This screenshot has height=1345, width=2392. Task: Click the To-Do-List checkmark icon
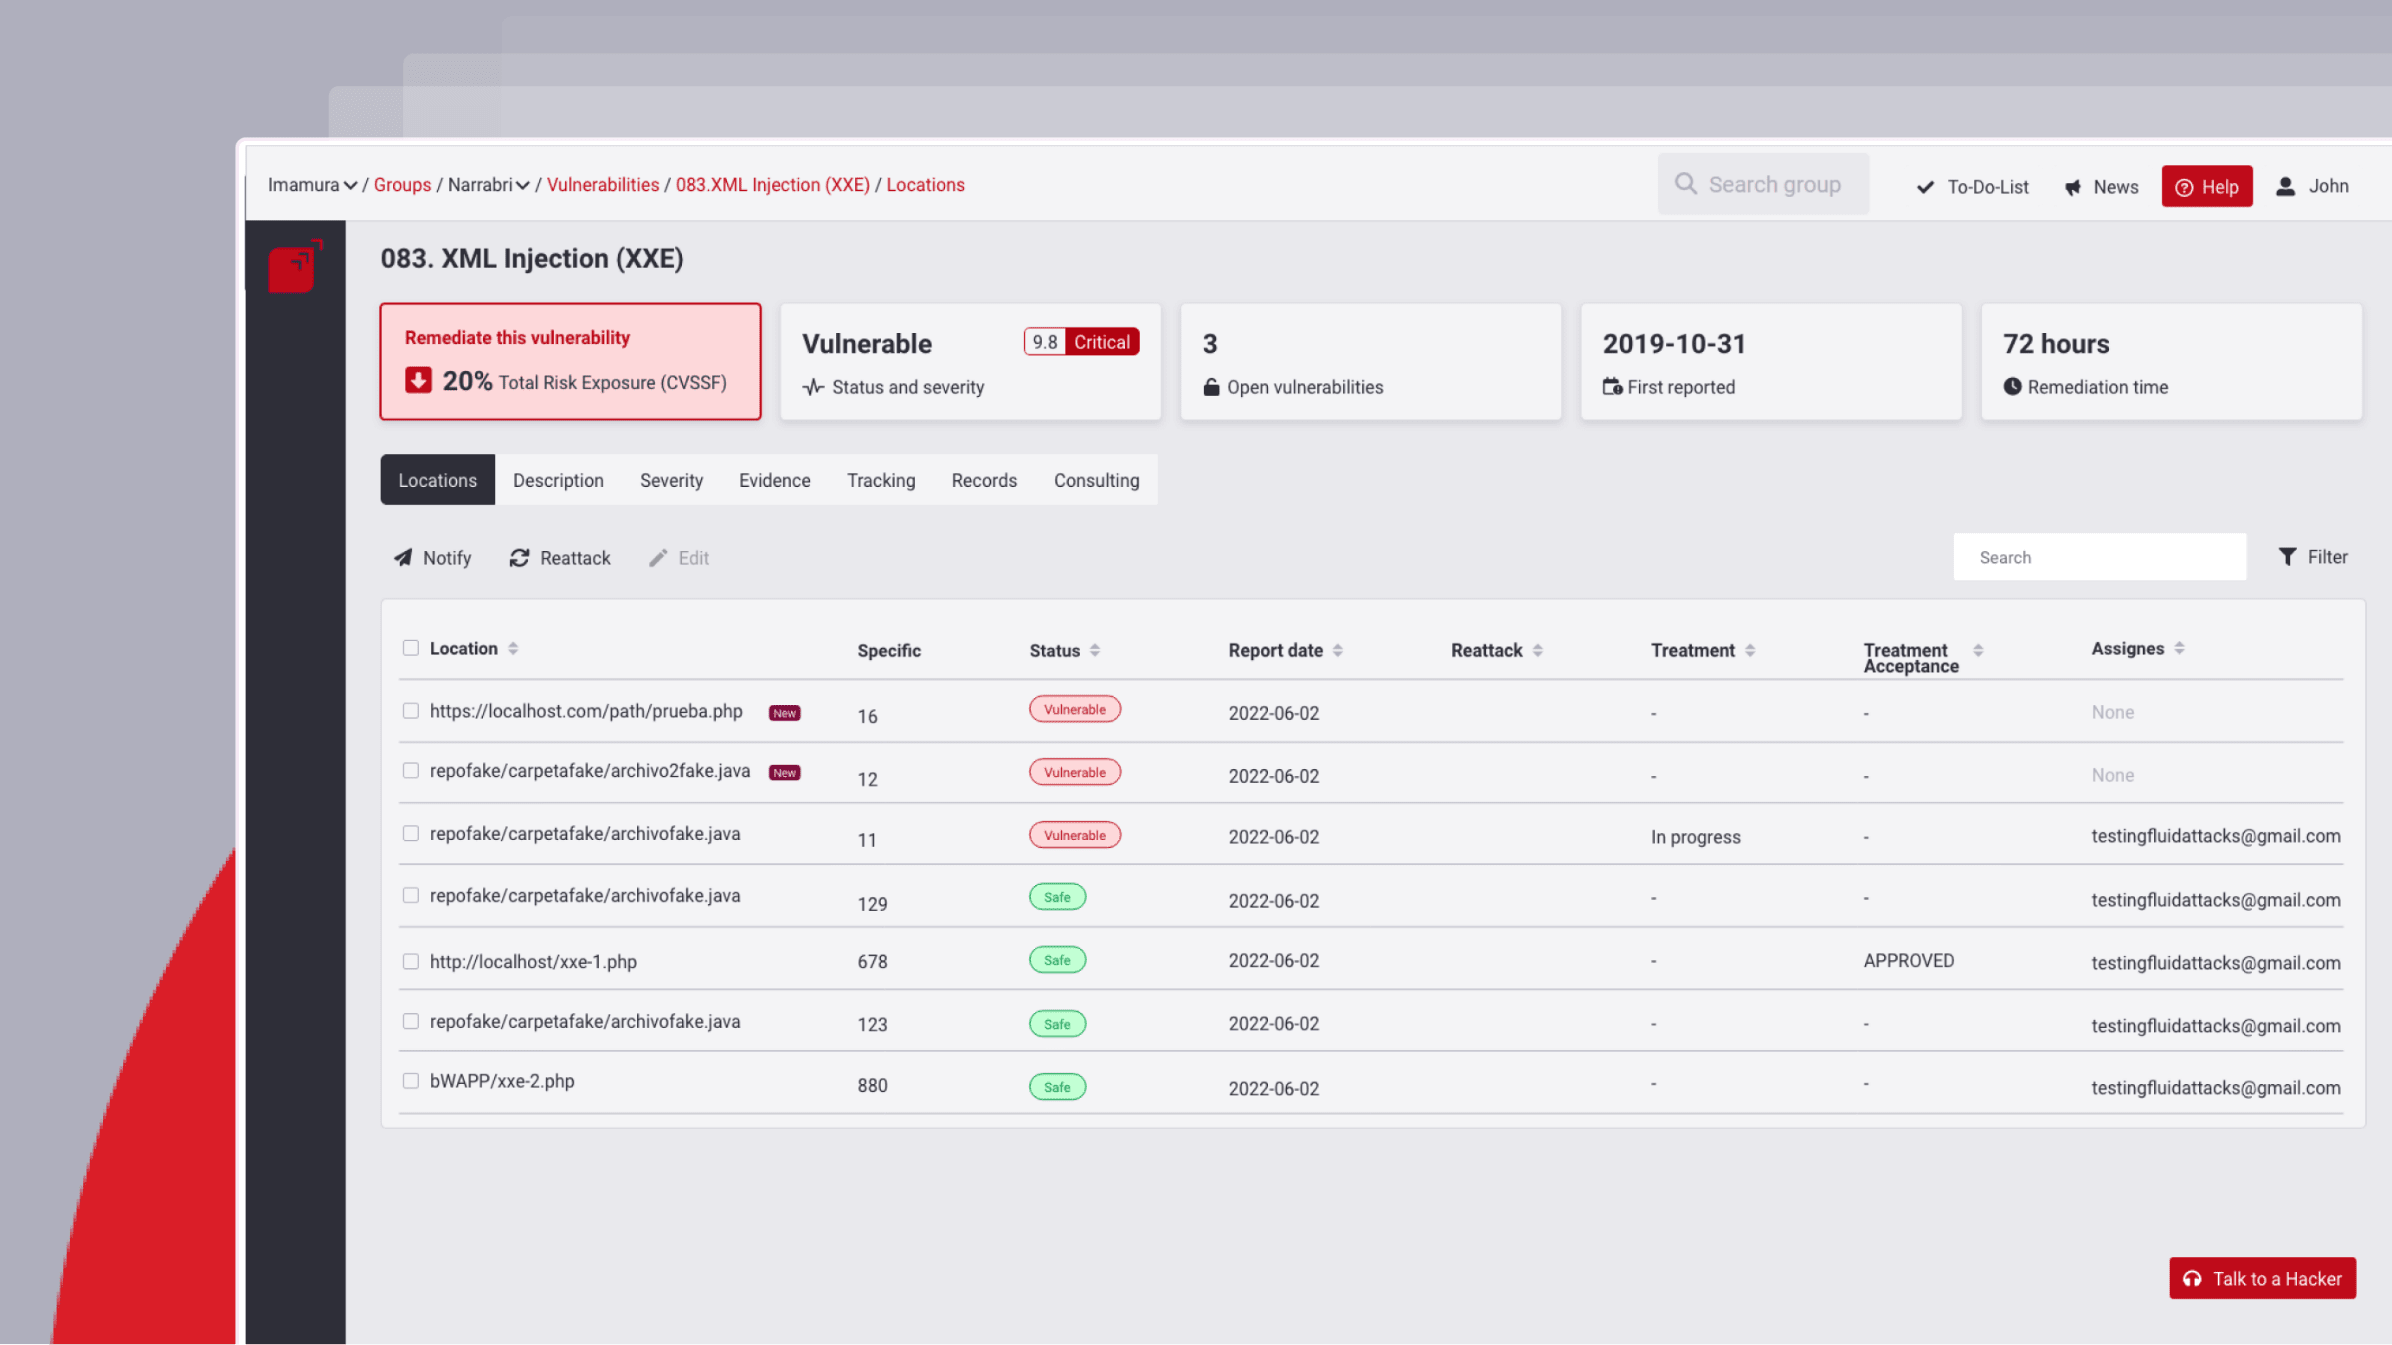1925,187
